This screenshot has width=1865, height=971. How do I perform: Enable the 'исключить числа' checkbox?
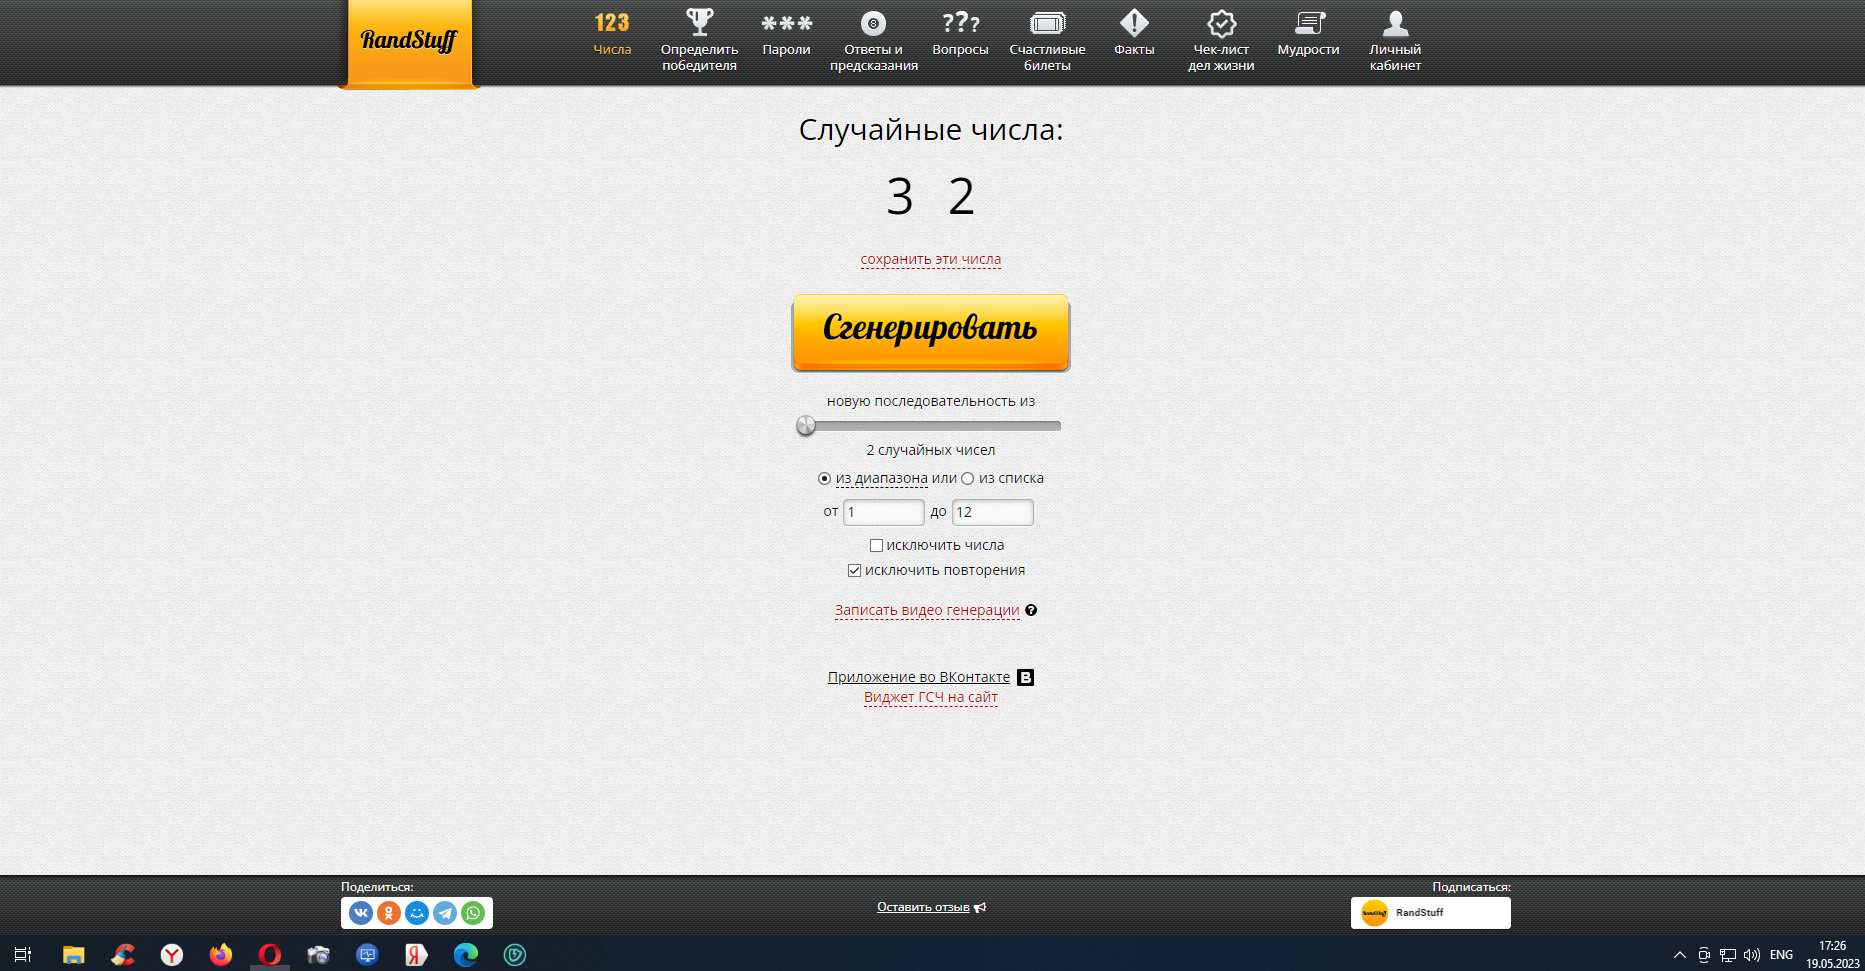[x=876, y=546]
